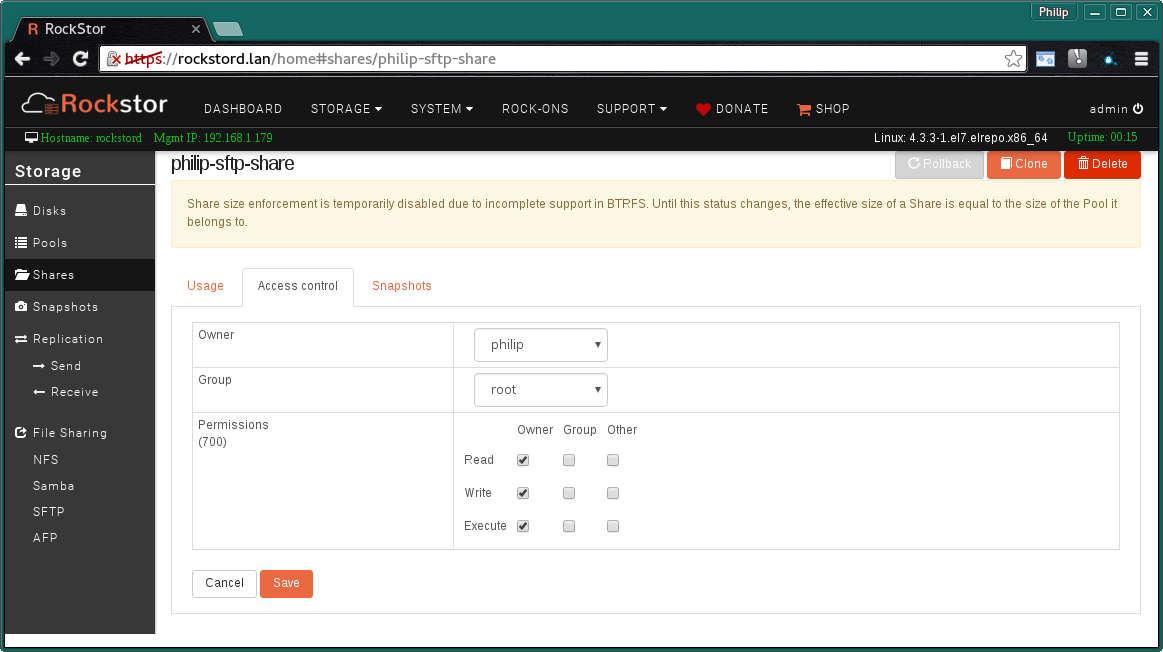Click the Permissions (700) label

(233, 433)
